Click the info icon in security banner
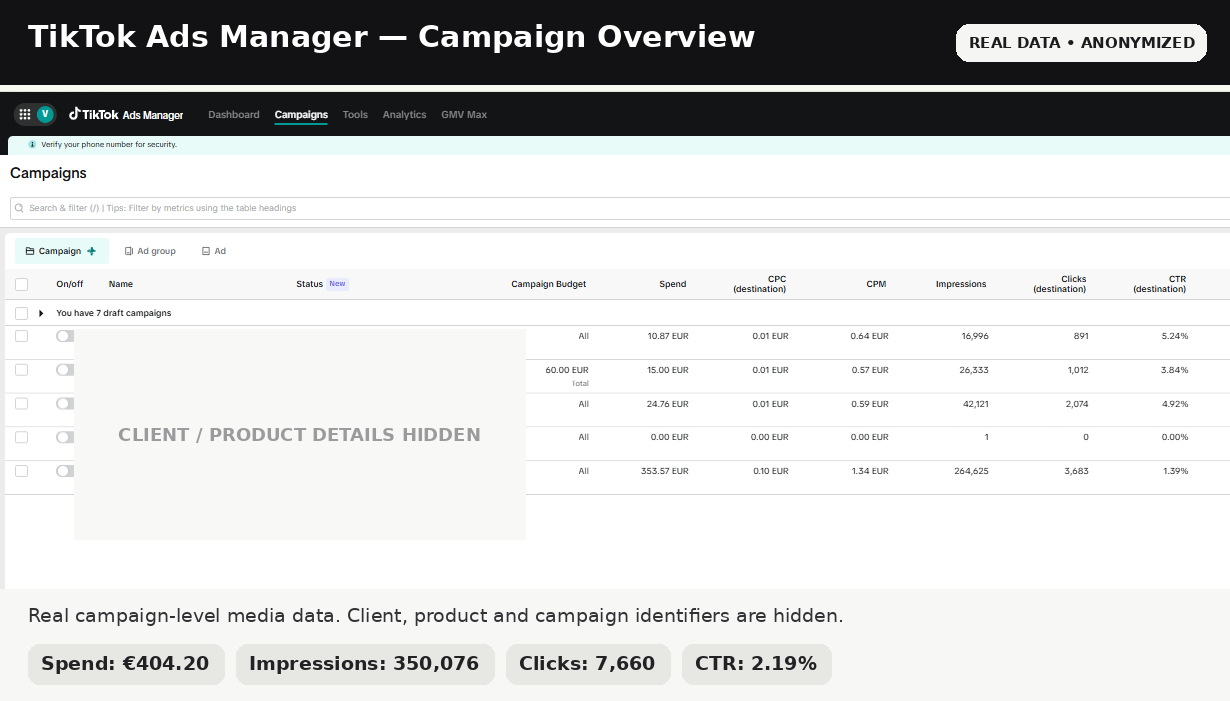Screen dimensions: 1230x701 coord(32,144)
